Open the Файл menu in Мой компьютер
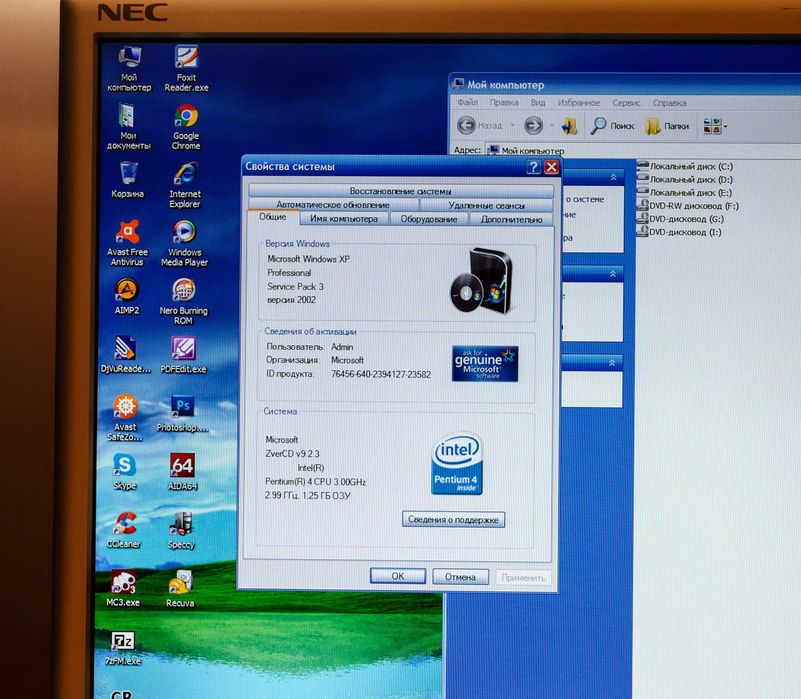 coord(467,102)
